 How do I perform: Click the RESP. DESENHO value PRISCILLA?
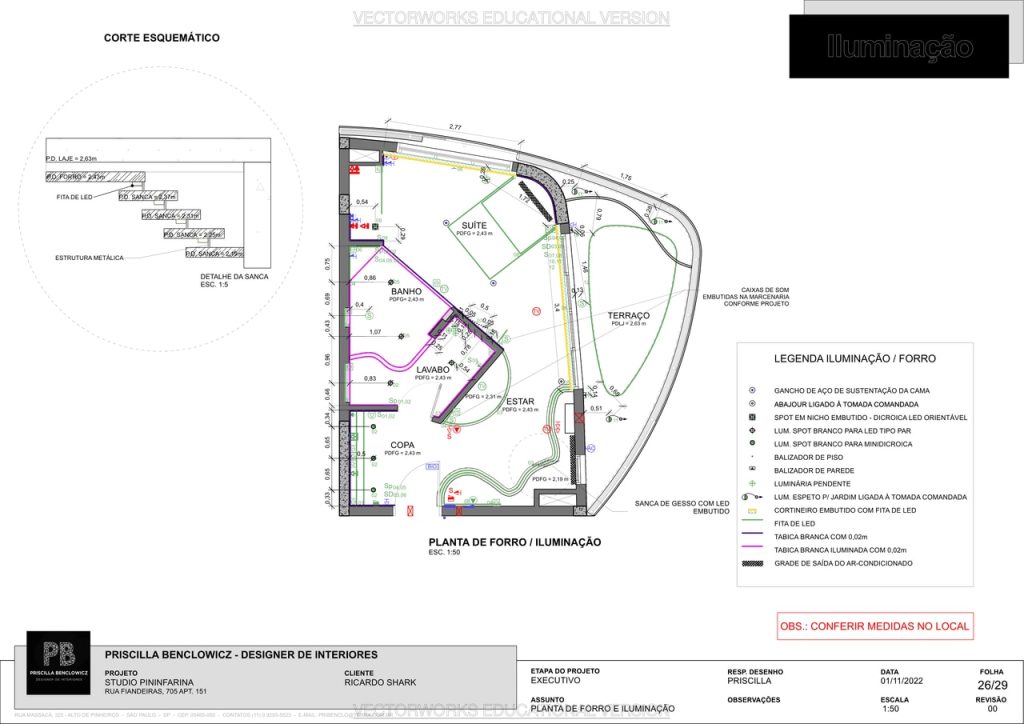coord(749,680)
